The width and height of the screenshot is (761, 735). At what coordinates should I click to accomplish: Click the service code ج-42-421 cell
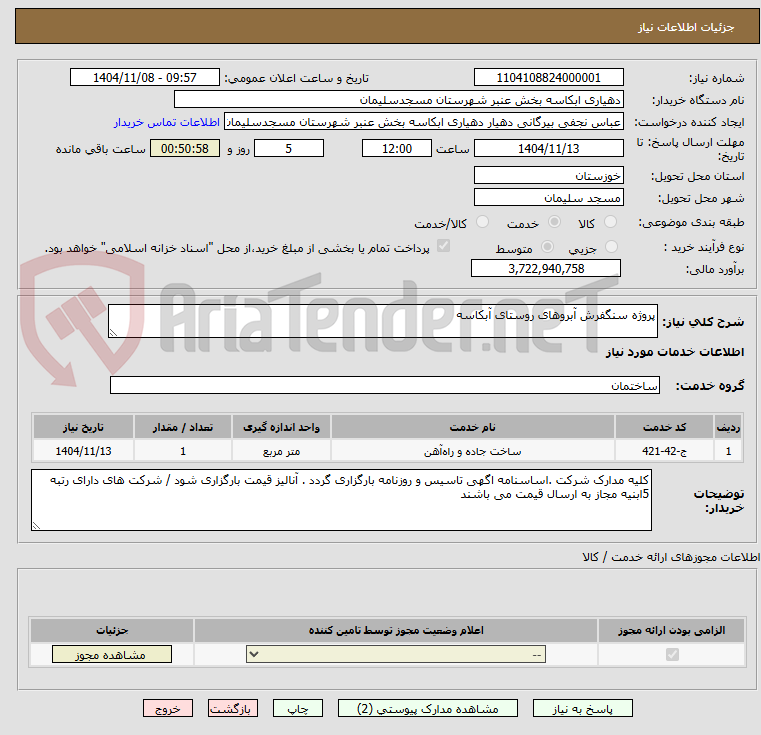[663, 451]
